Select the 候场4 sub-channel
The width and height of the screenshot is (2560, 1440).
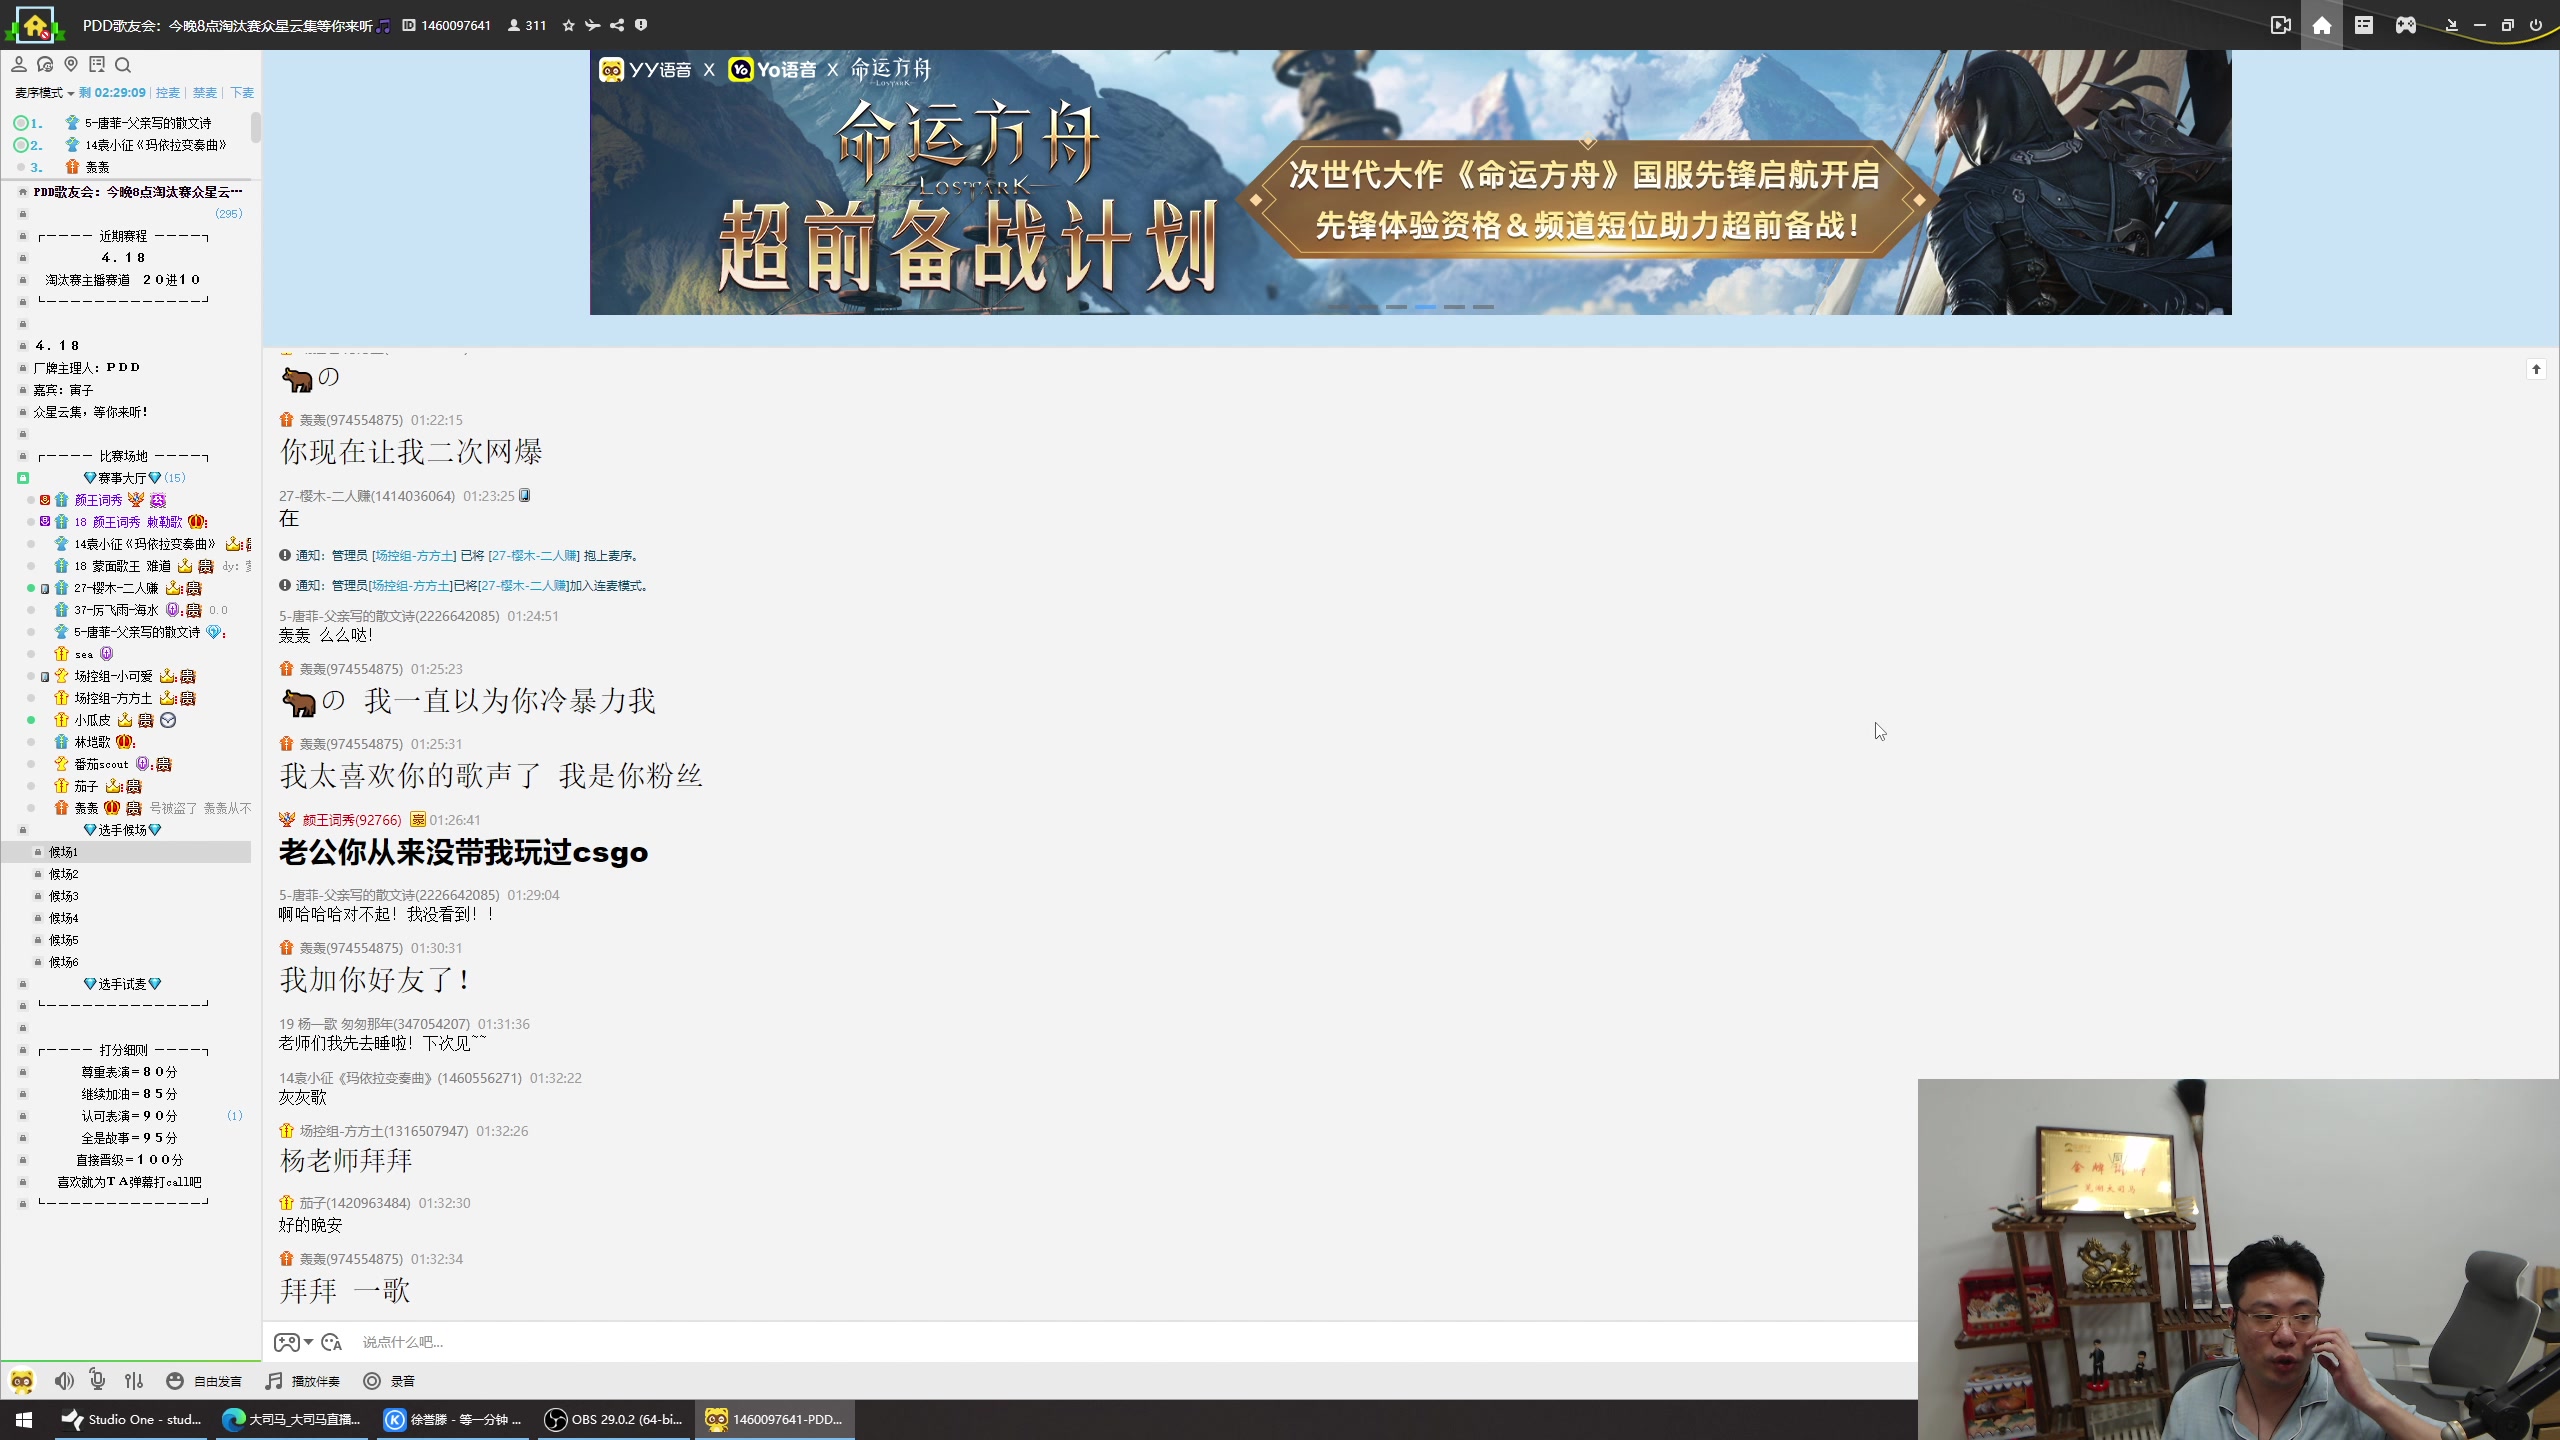[x=64, y=918]
